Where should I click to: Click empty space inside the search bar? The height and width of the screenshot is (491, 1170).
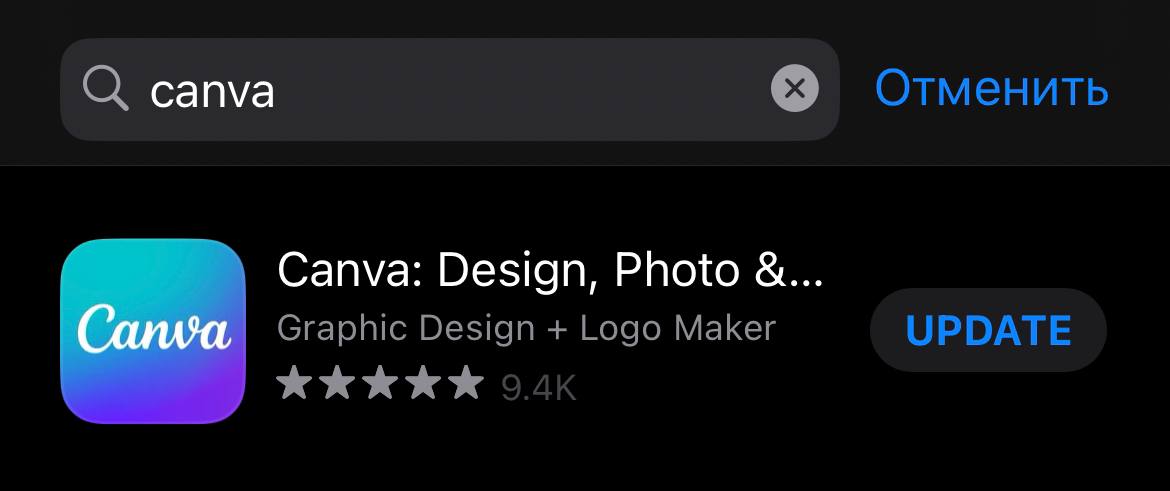(x=522, y=90)
